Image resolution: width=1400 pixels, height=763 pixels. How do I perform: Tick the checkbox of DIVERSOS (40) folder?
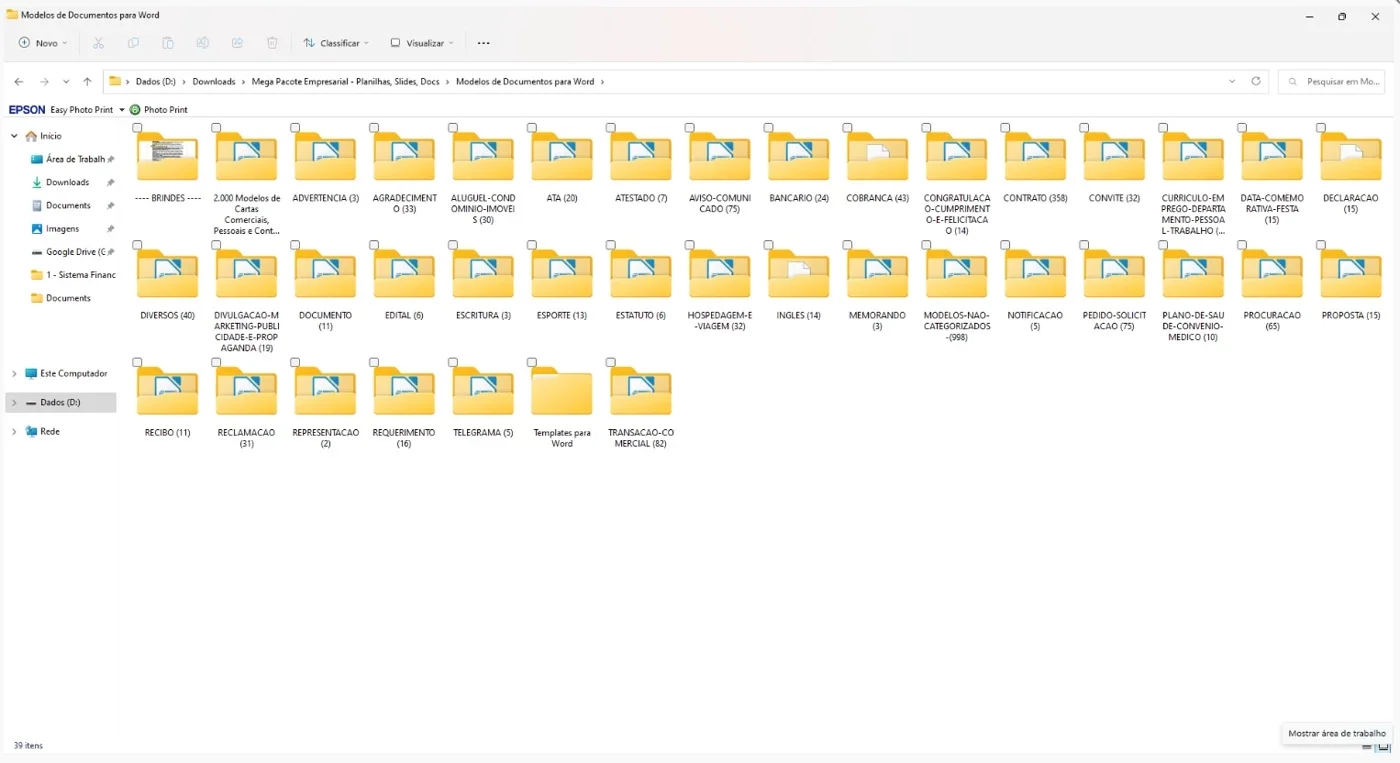(x=137, y=245)
